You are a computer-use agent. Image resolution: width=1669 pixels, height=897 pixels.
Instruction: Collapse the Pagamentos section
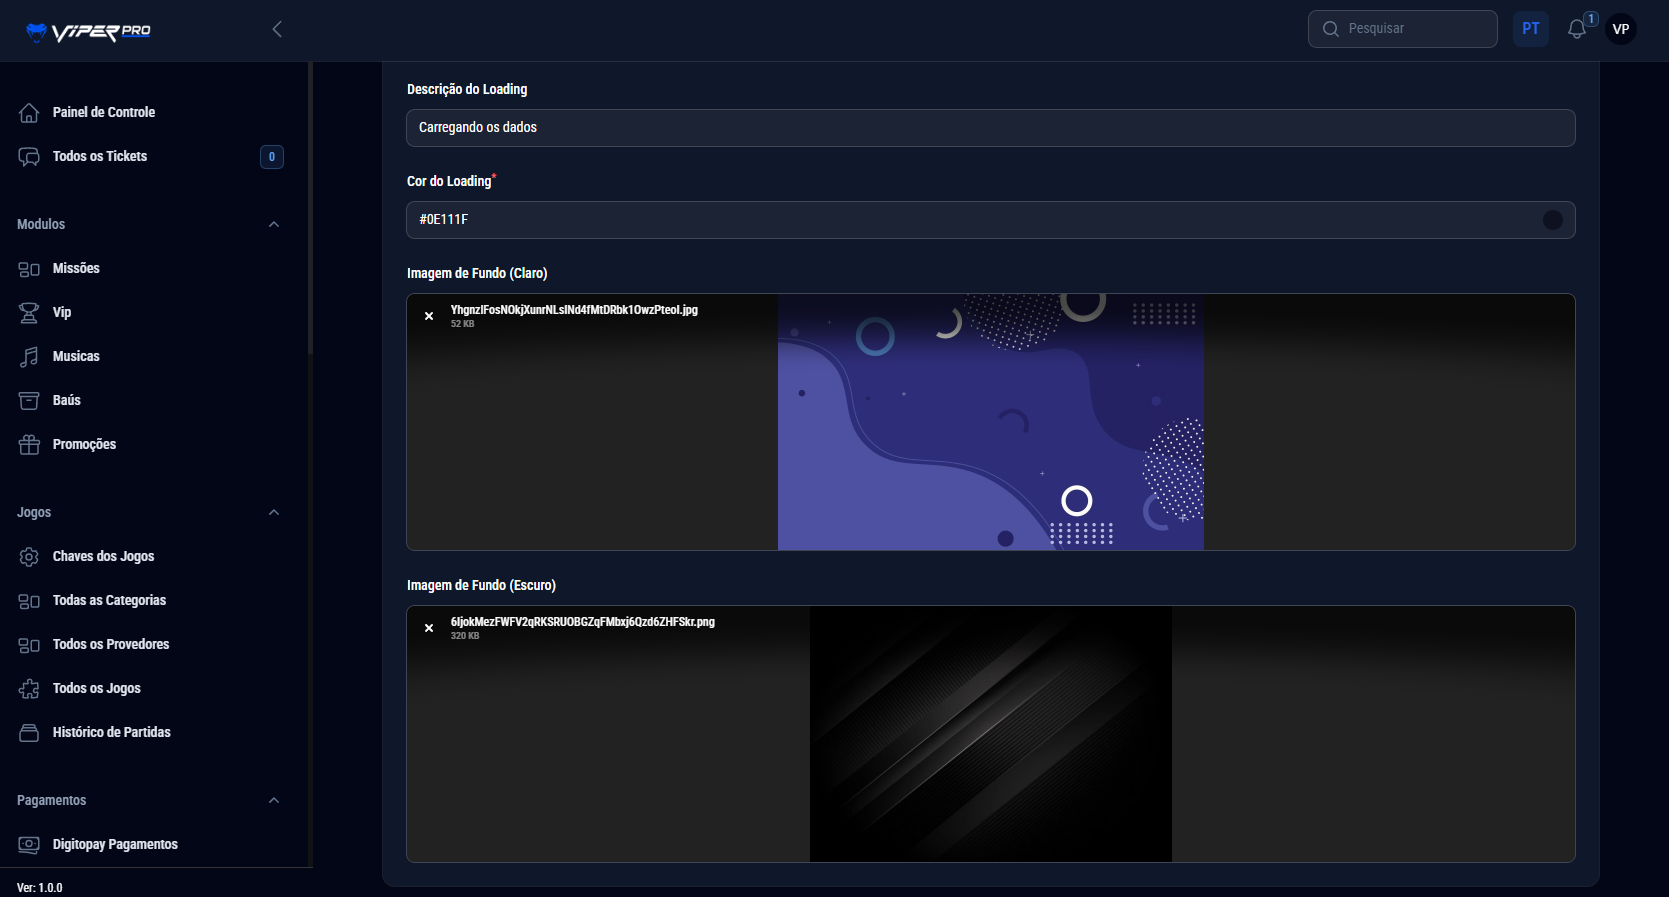pos(274,800)
